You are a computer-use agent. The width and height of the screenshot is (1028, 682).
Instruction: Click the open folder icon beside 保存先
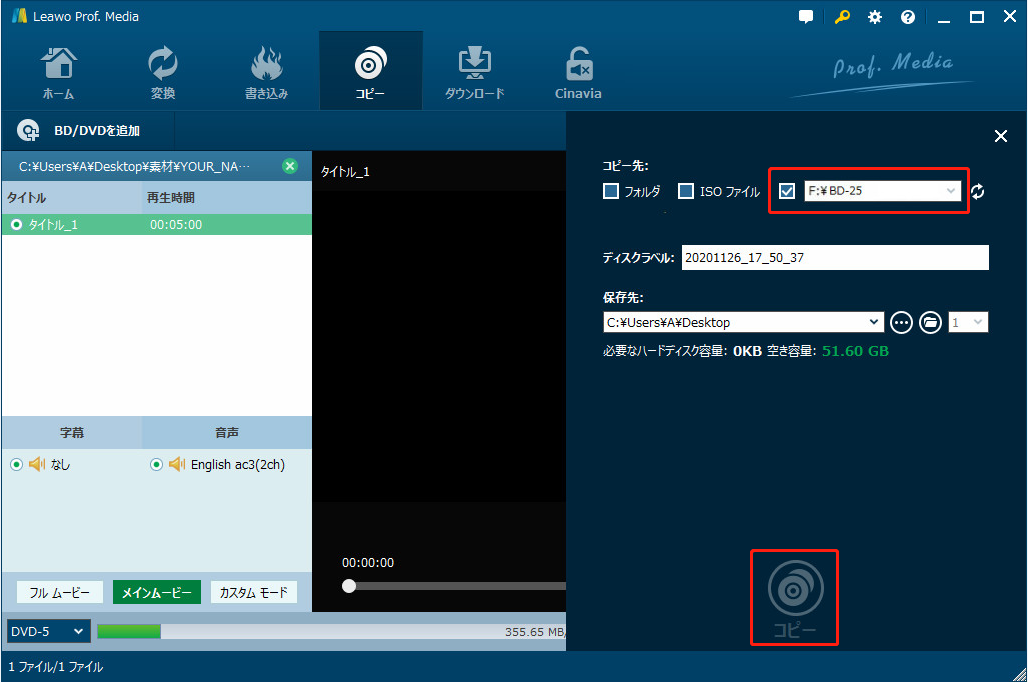coord(930,322)
